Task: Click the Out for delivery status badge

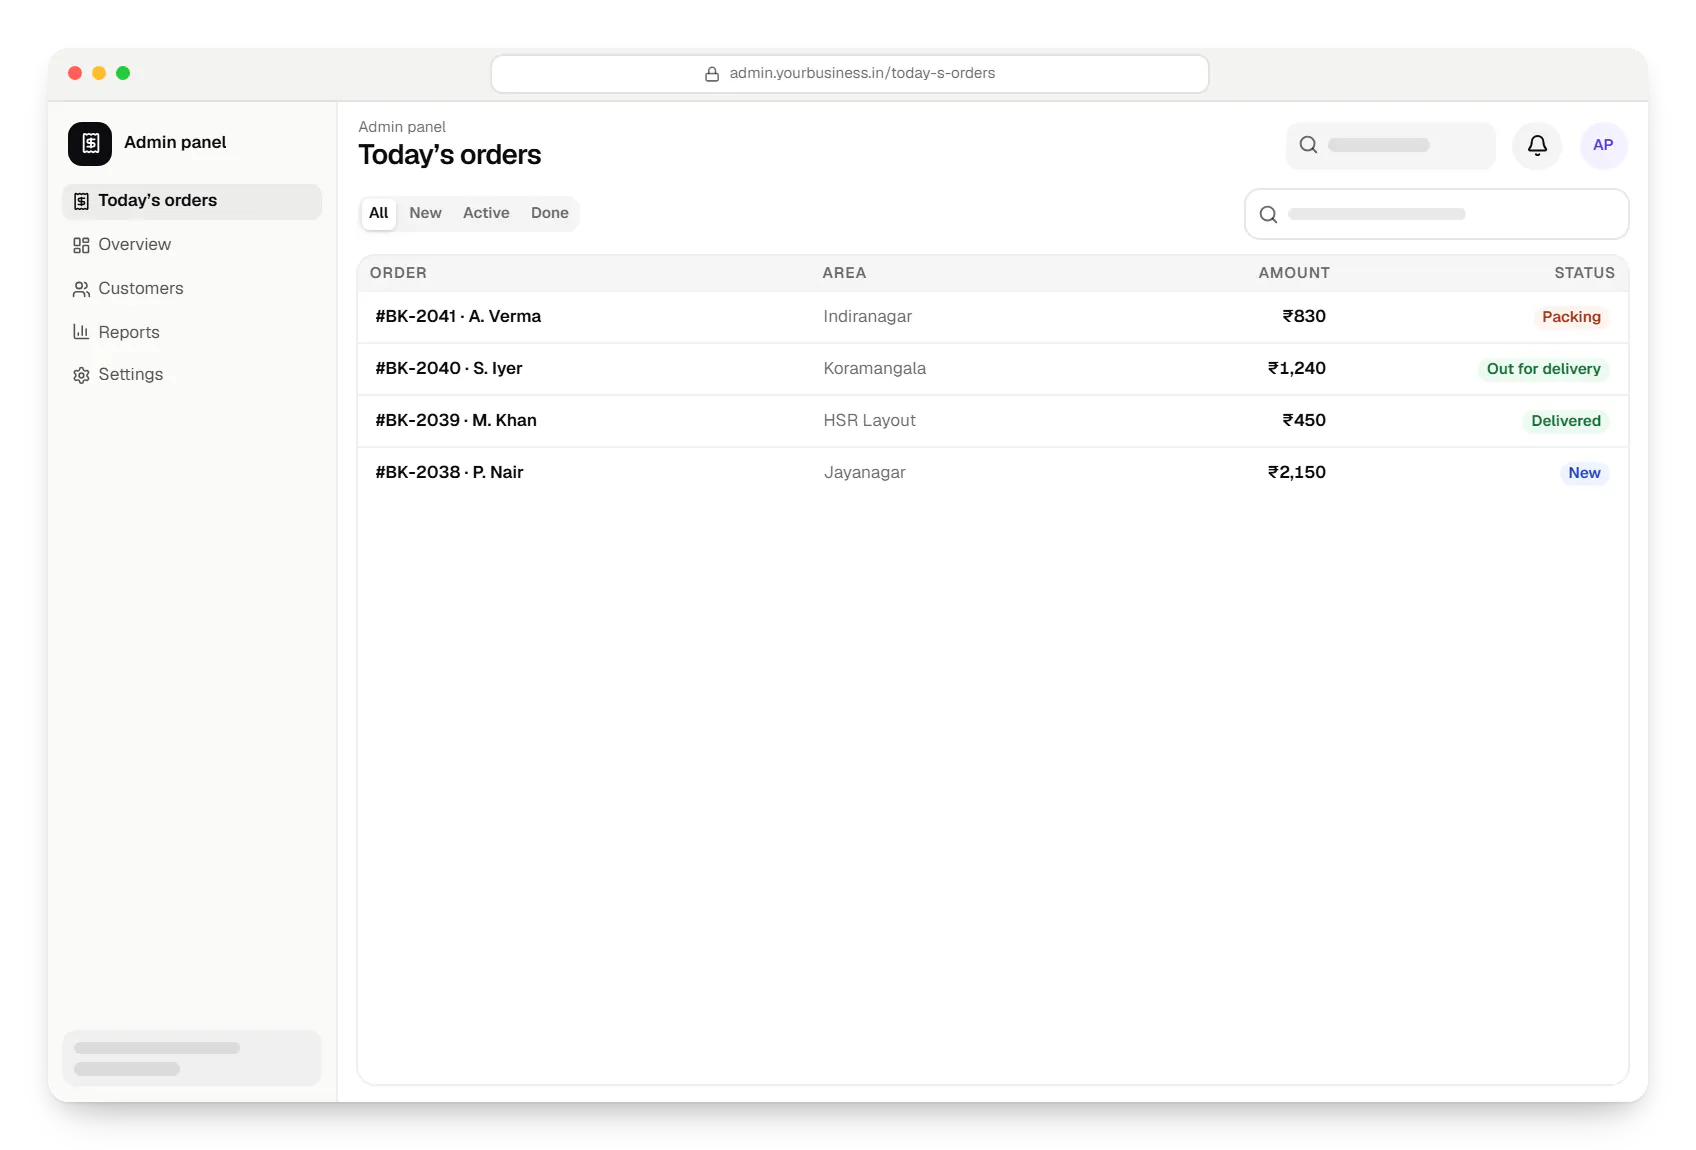Action: point(1543,369)
